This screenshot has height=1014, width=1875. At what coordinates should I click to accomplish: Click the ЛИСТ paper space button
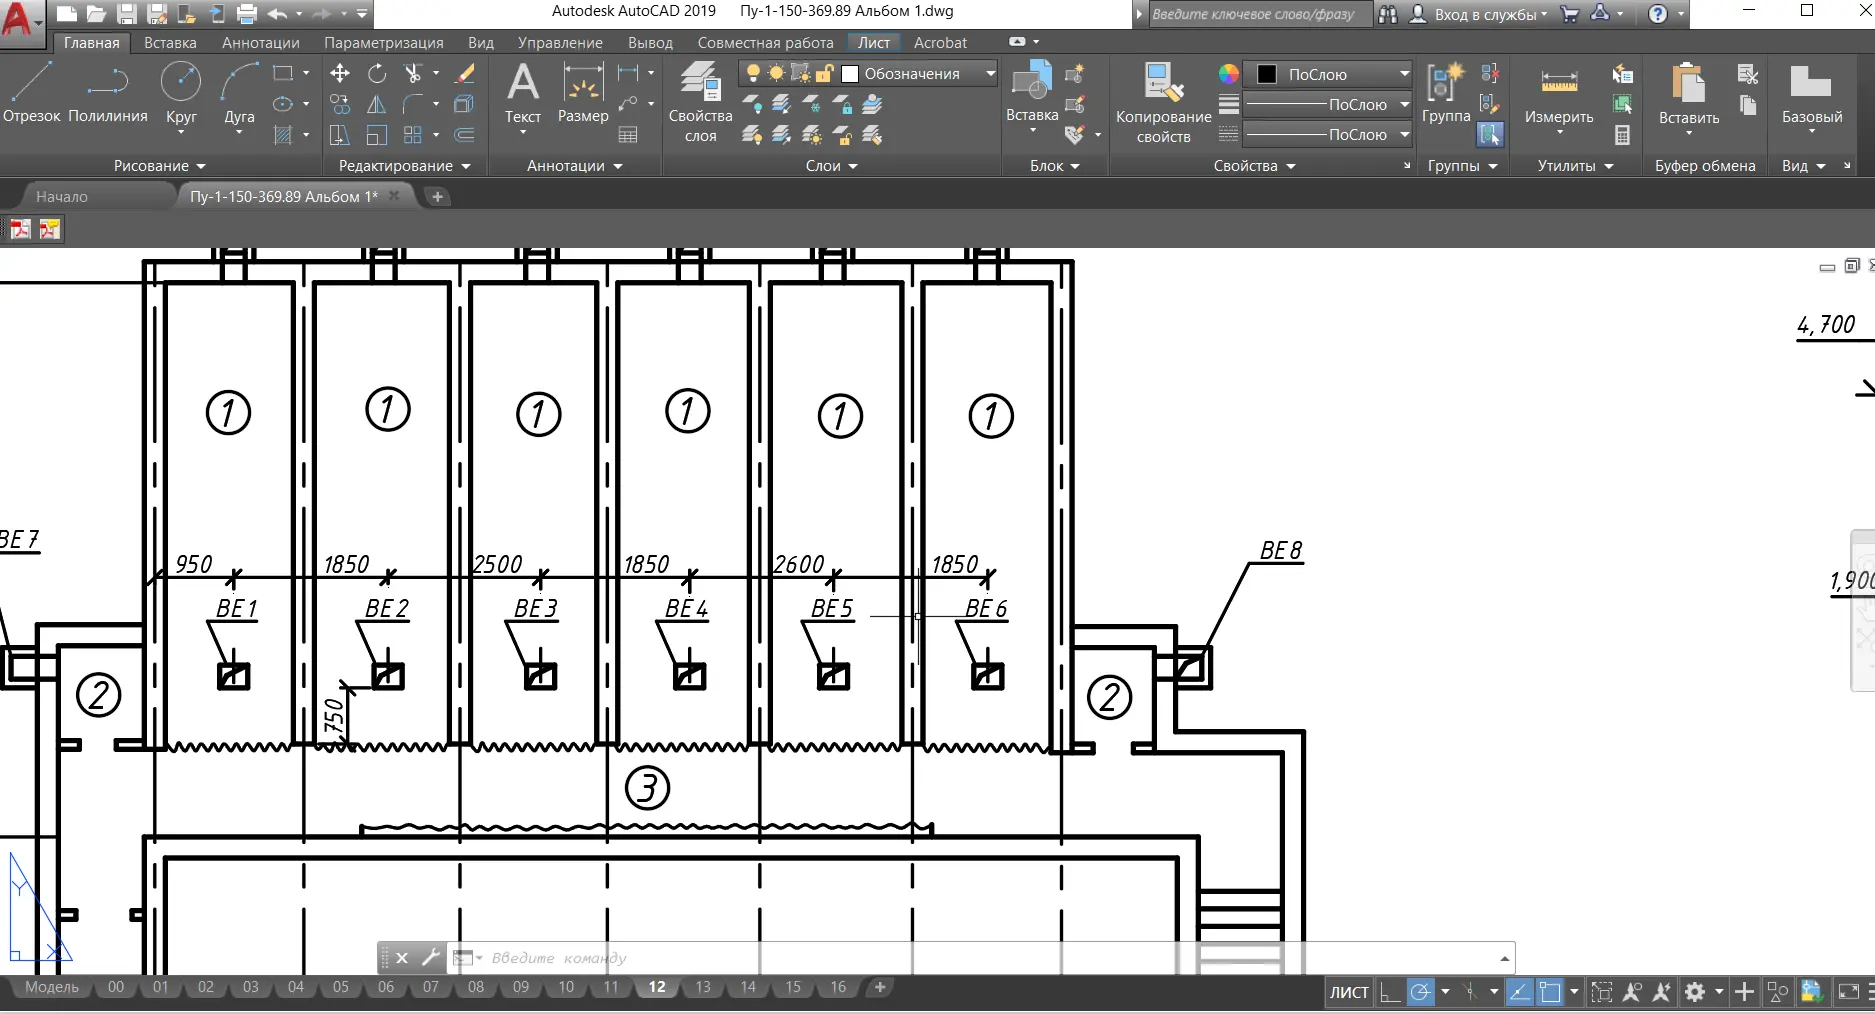coord(1348,992)
